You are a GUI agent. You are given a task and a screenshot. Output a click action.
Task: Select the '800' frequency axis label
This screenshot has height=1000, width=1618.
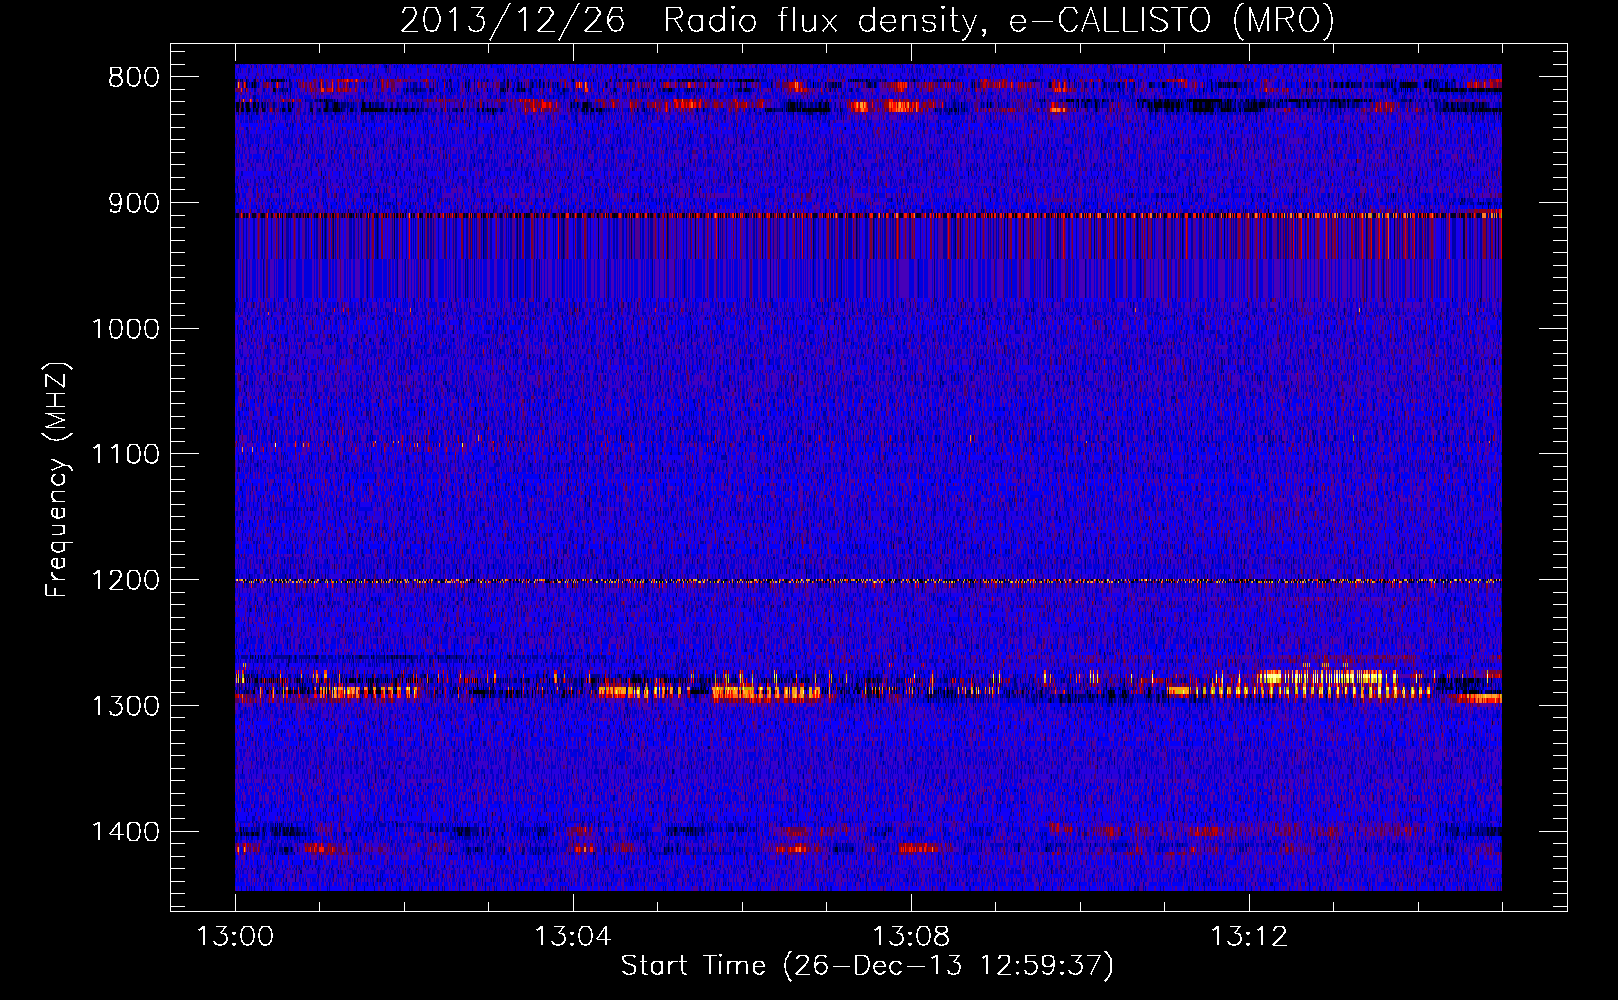coord(132,78)
